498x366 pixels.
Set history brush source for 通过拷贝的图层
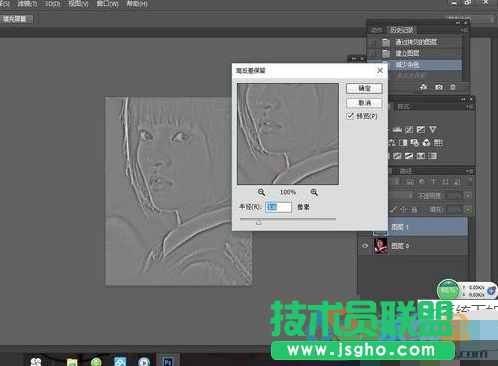[x=374, y=42]
